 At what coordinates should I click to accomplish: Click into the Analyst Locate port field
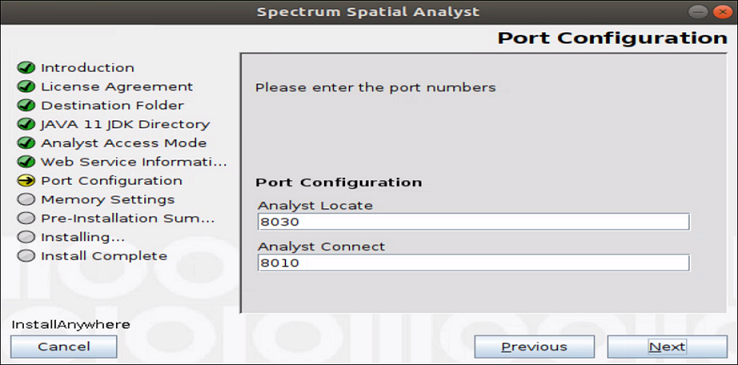click(x=473, y=222)
